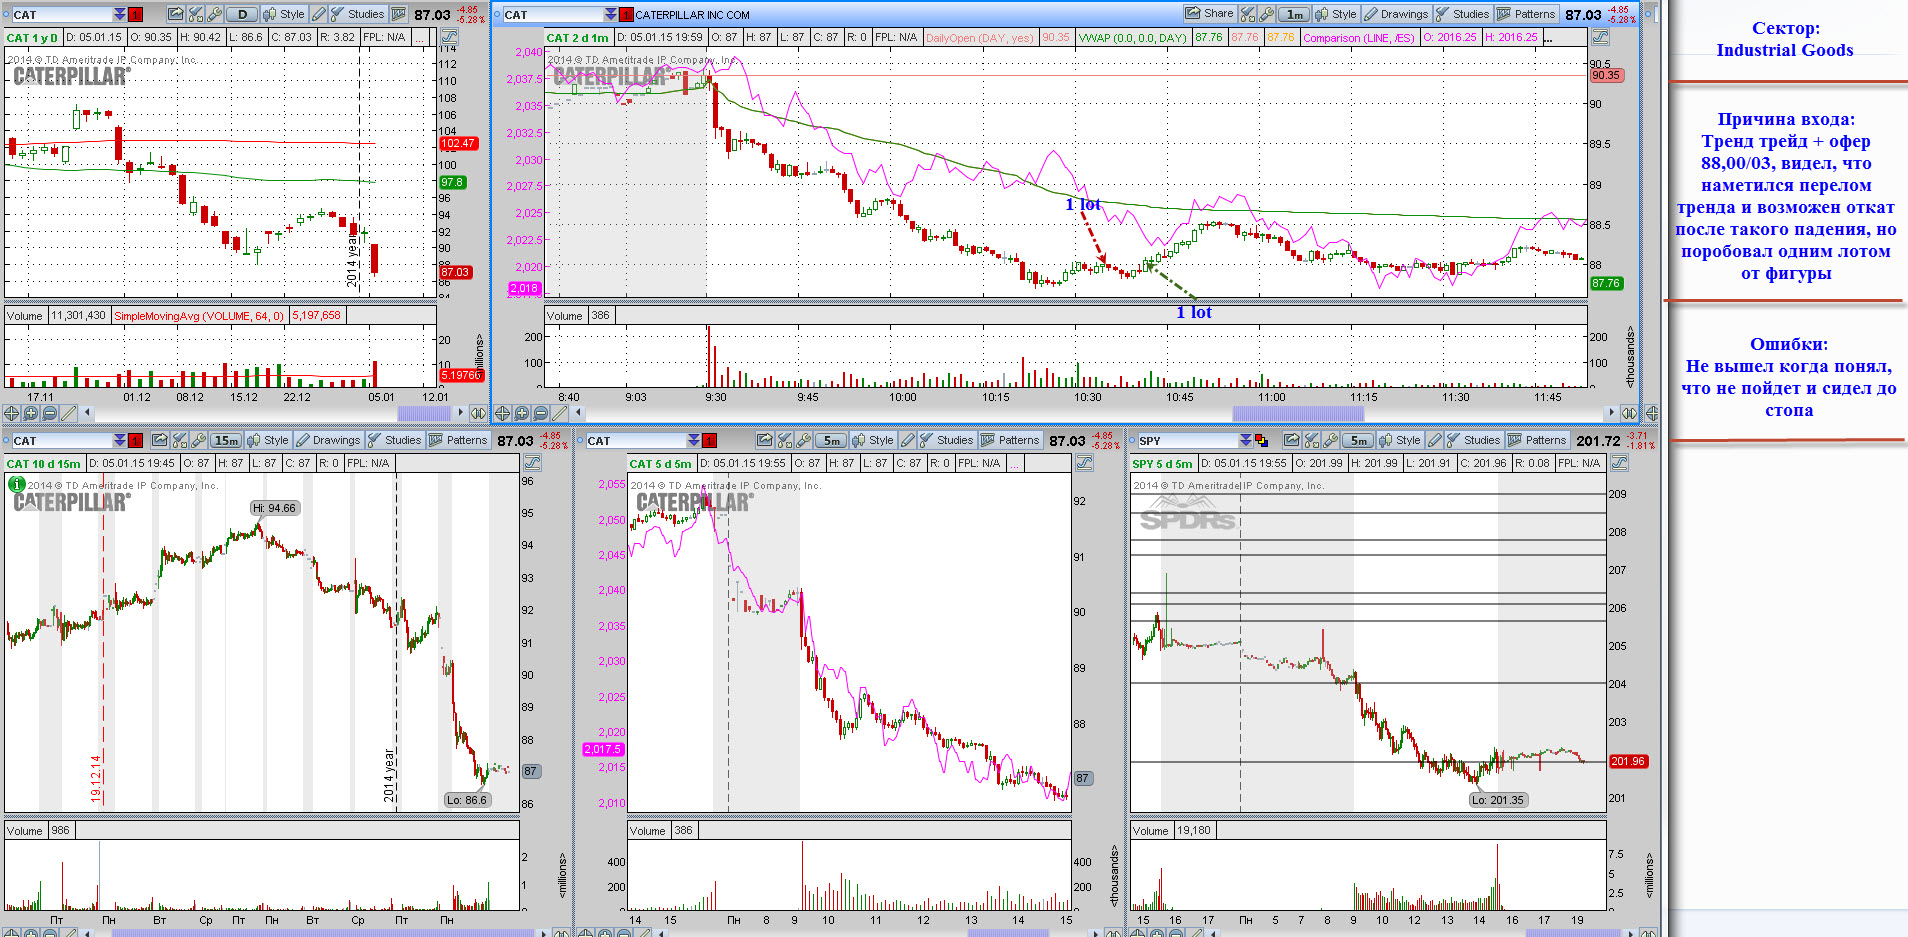
Task: Open Drawings menu on CAT 1m chart
Action: [x=1396, y=14]
